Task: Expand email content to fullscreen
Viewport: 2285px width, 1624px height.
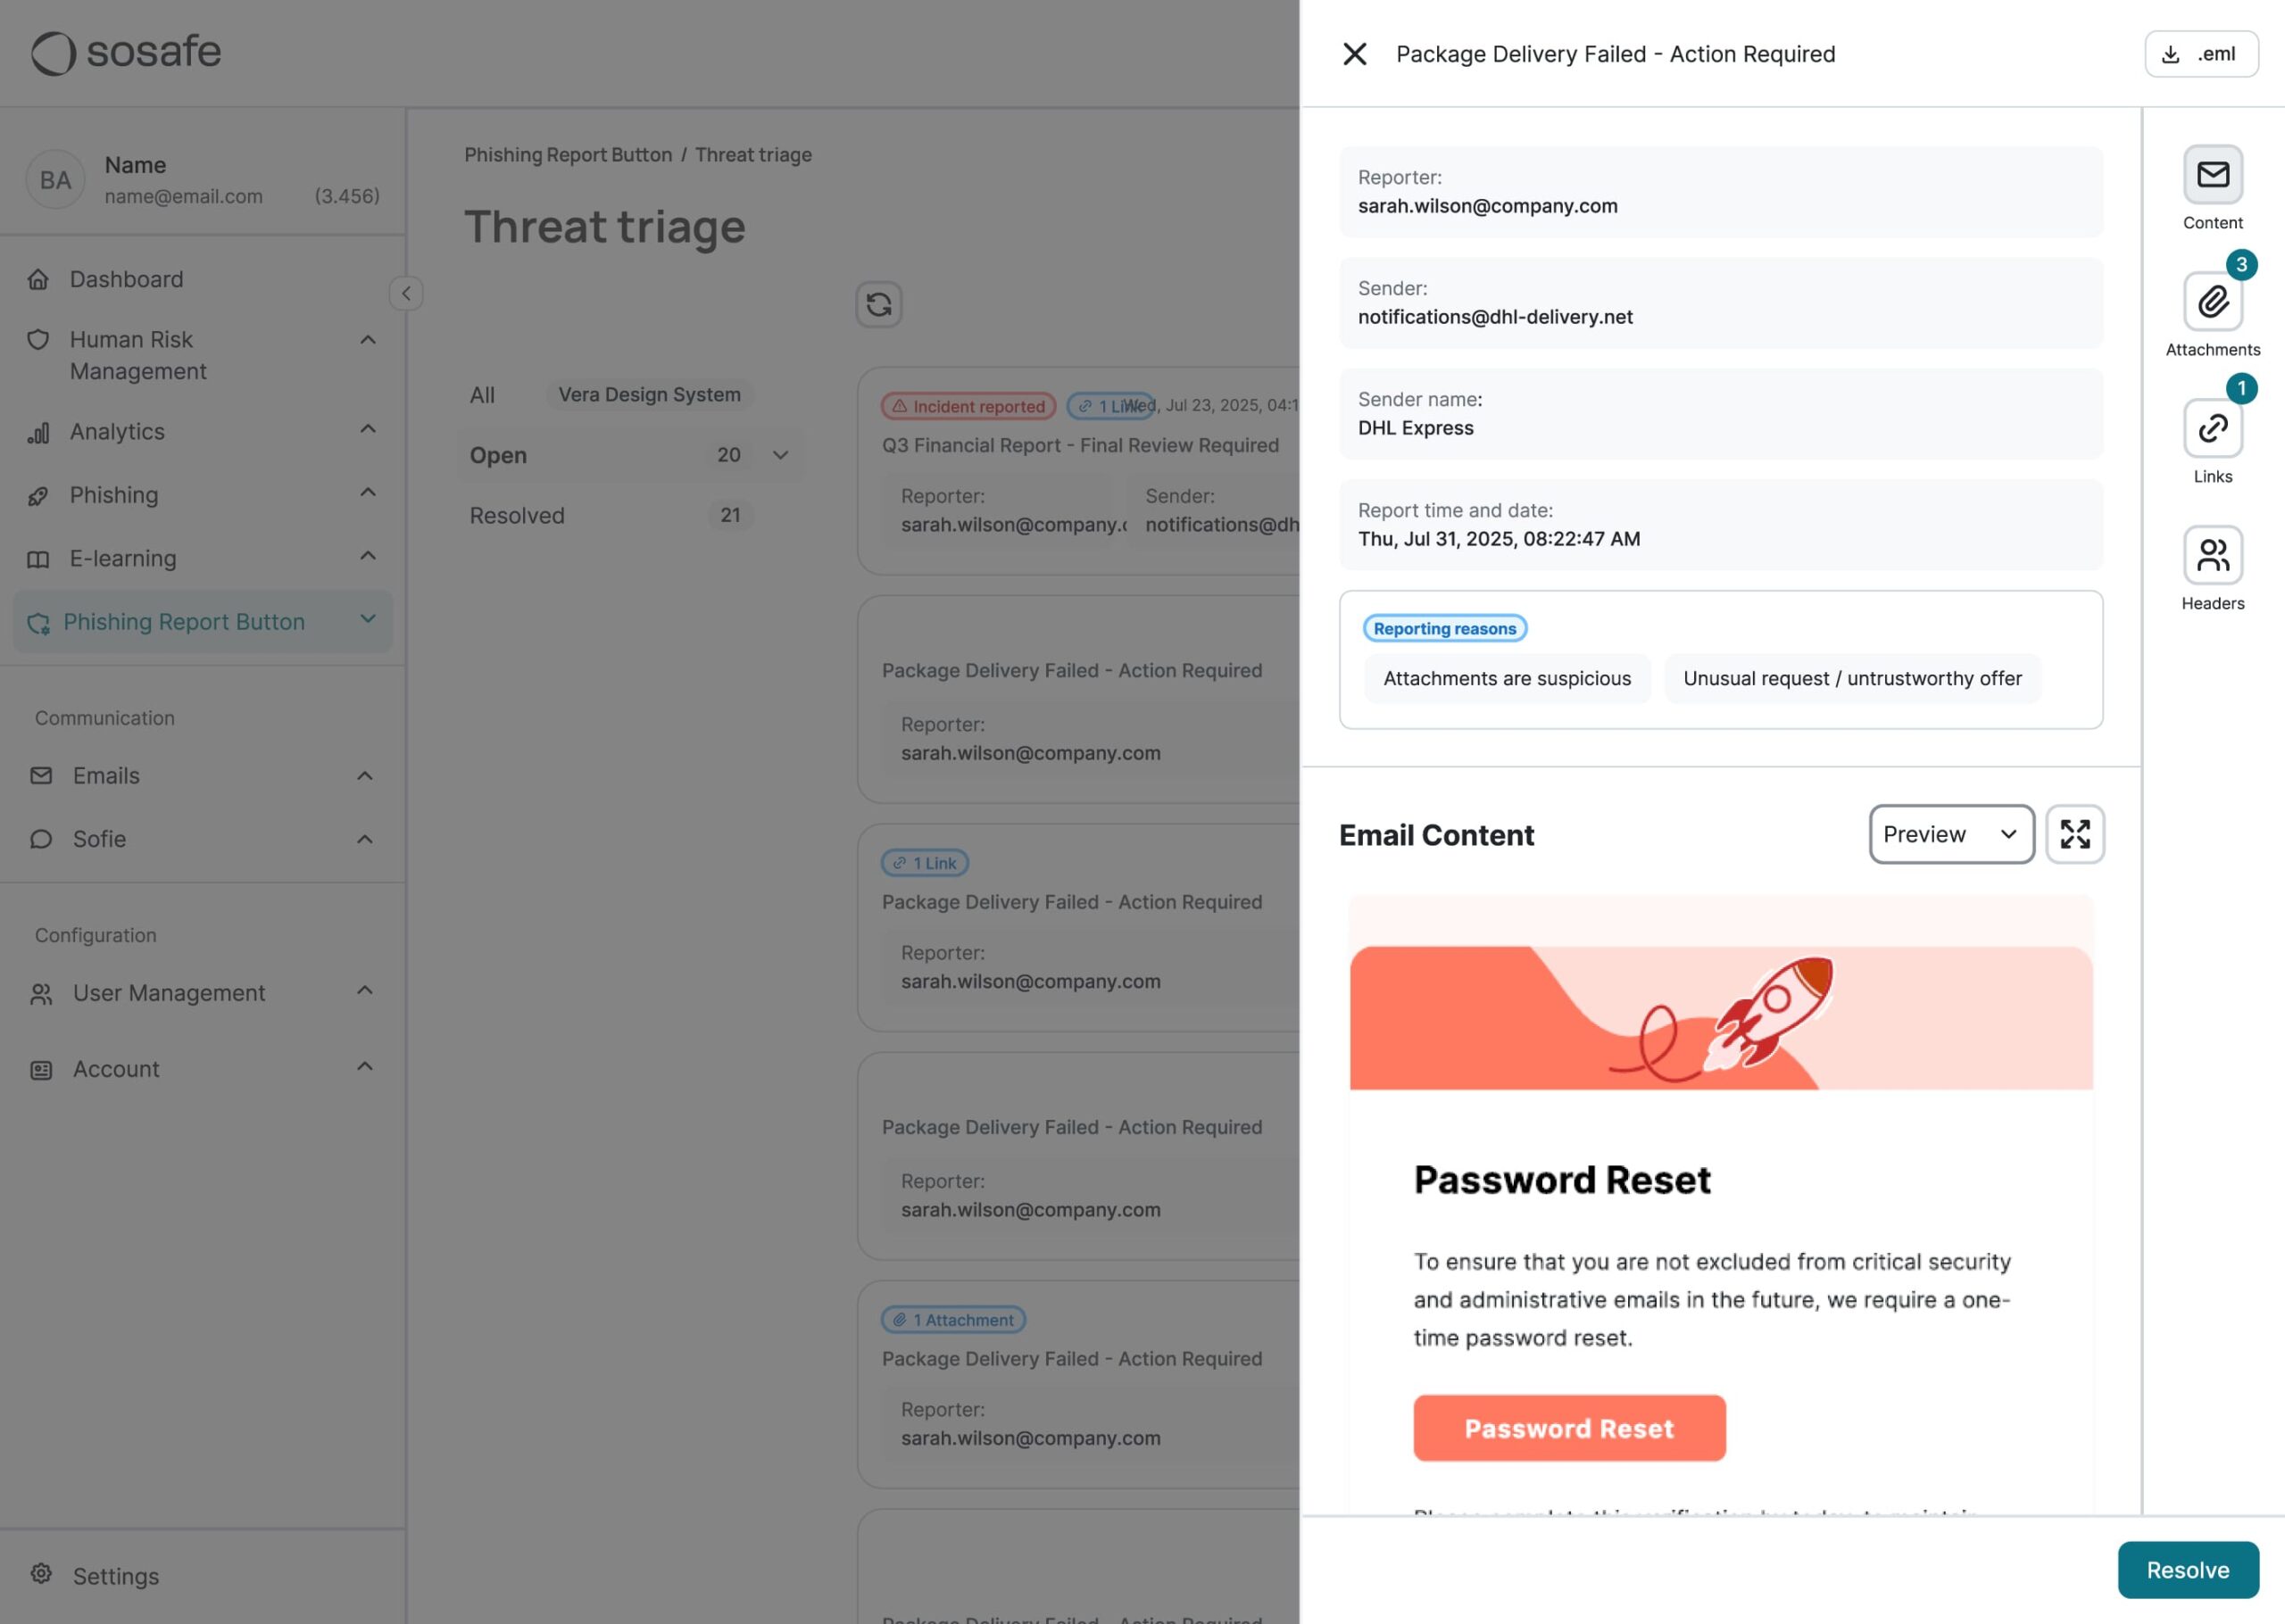Action: [x=2075, y=834]
